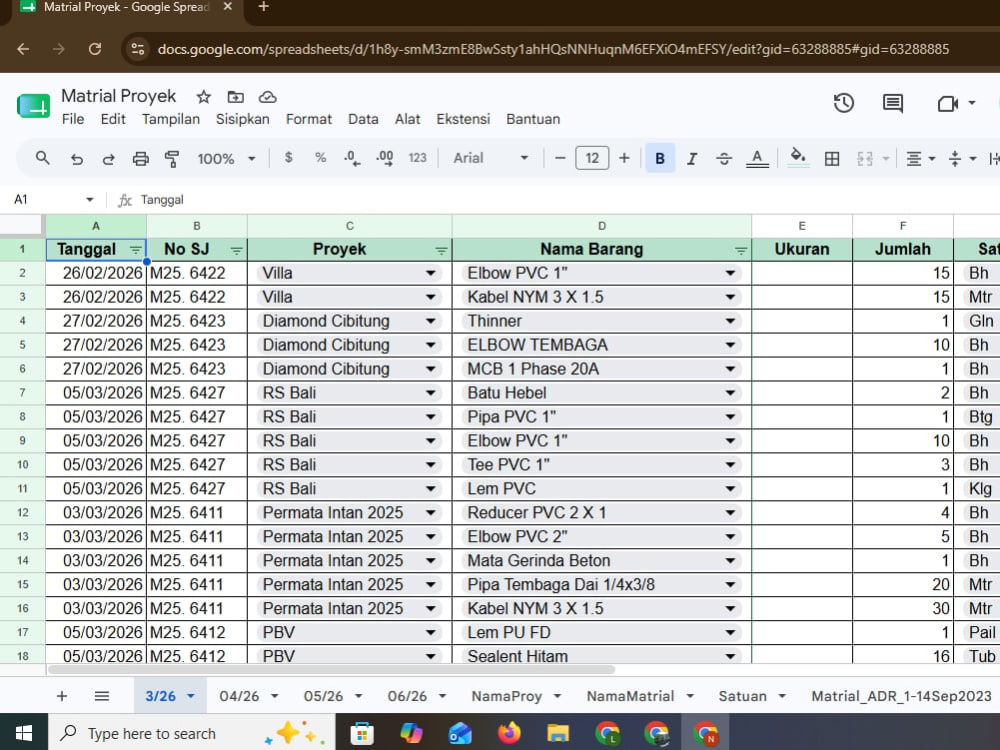Print the spreadsheet
Screen dimensions: 1000x750
(140, 159)
